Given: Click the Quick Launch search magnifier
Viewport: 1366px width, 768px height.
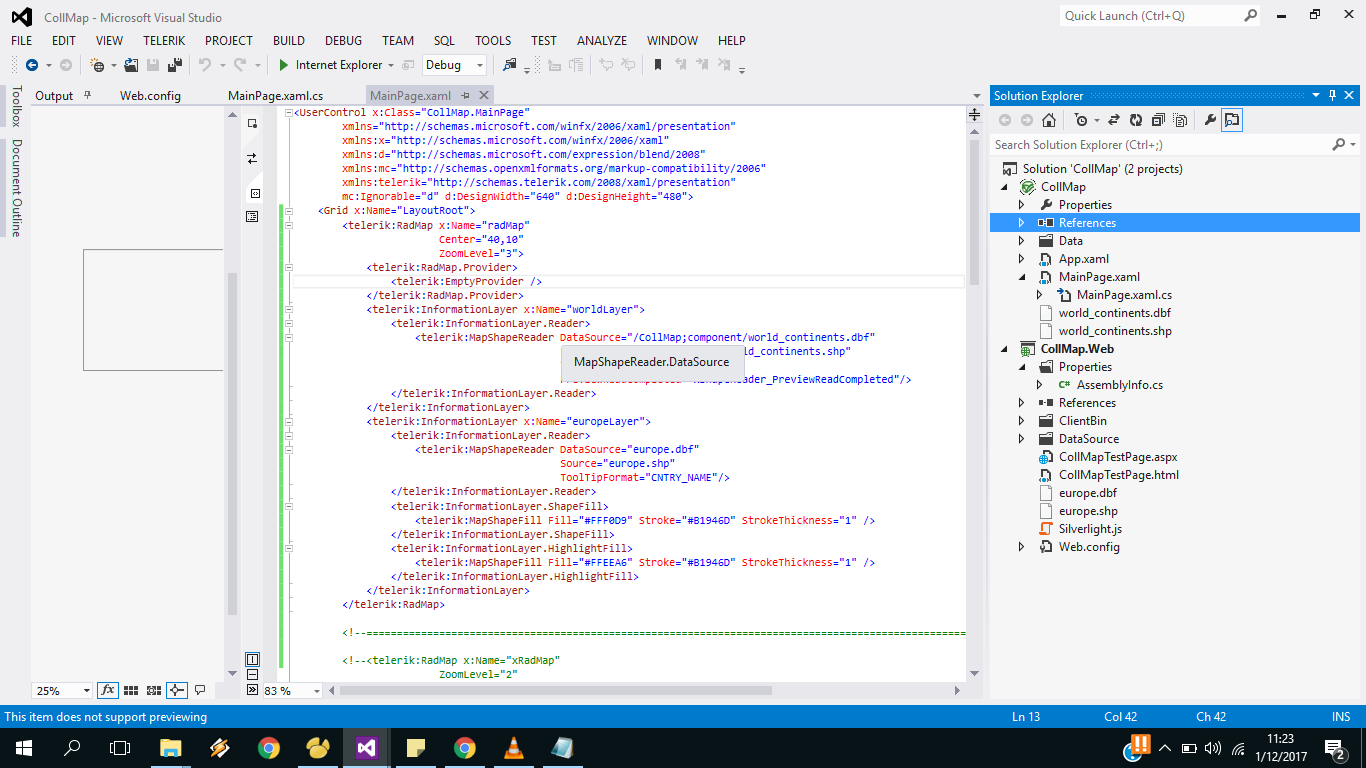Looking at the screenshot, I should pyautogui.click(x=1251, y=16).
